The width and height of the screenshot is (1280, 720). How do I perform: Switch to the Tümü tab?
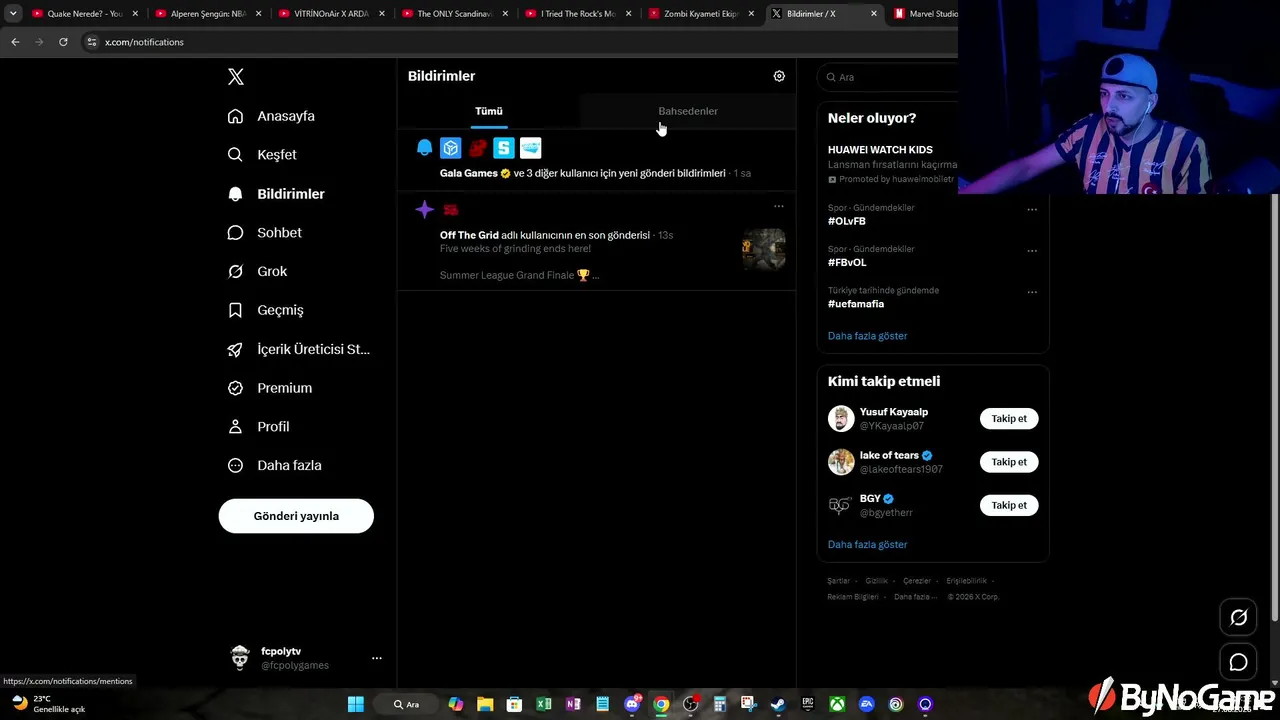point(489,111)
